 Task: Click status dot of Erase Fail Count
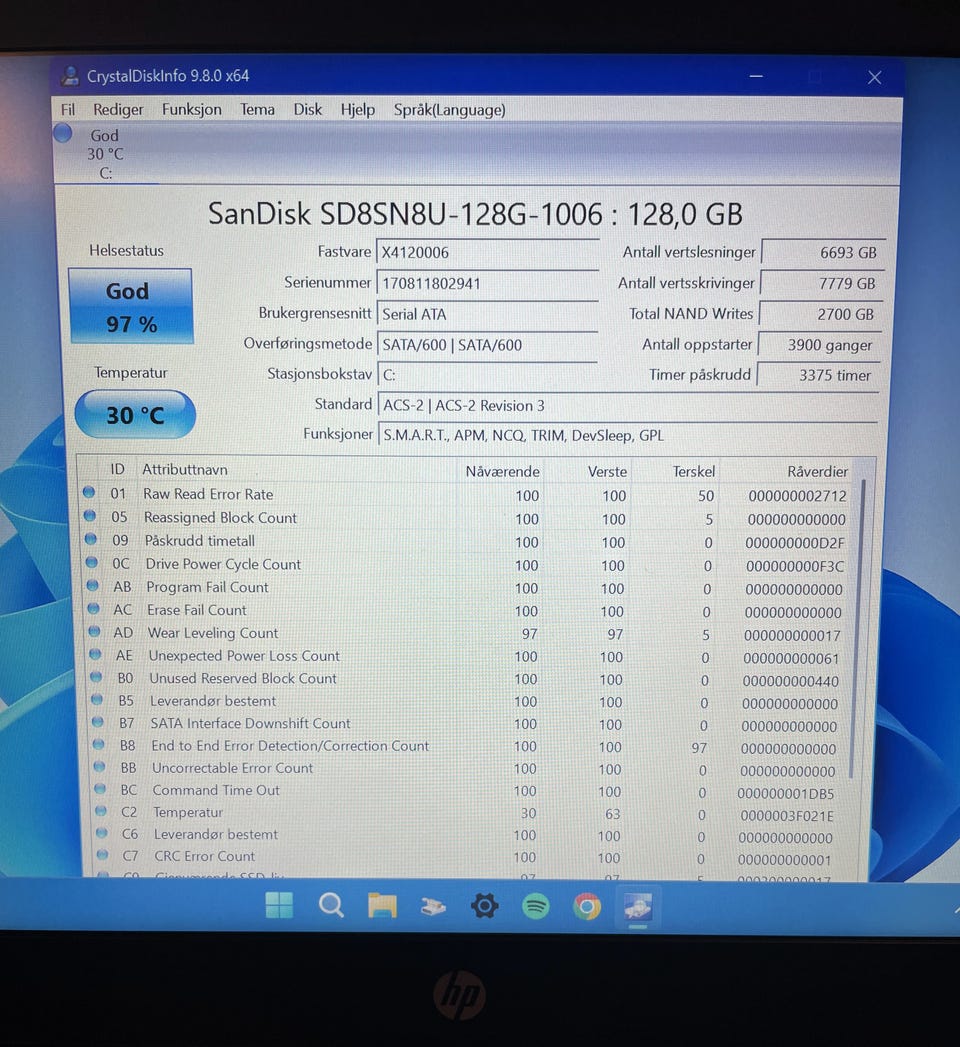[x=93, y=608]
